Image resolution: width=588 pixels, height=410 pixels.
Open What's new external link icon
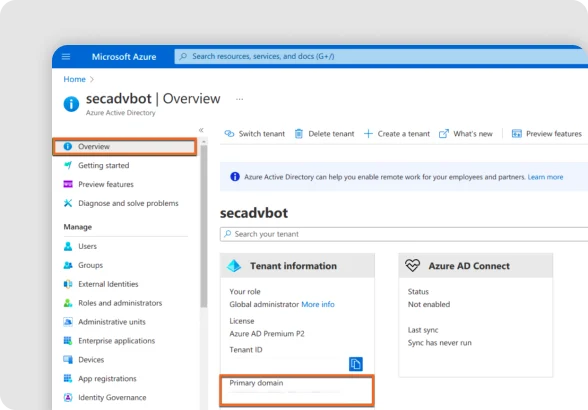[x=444, y=134]
